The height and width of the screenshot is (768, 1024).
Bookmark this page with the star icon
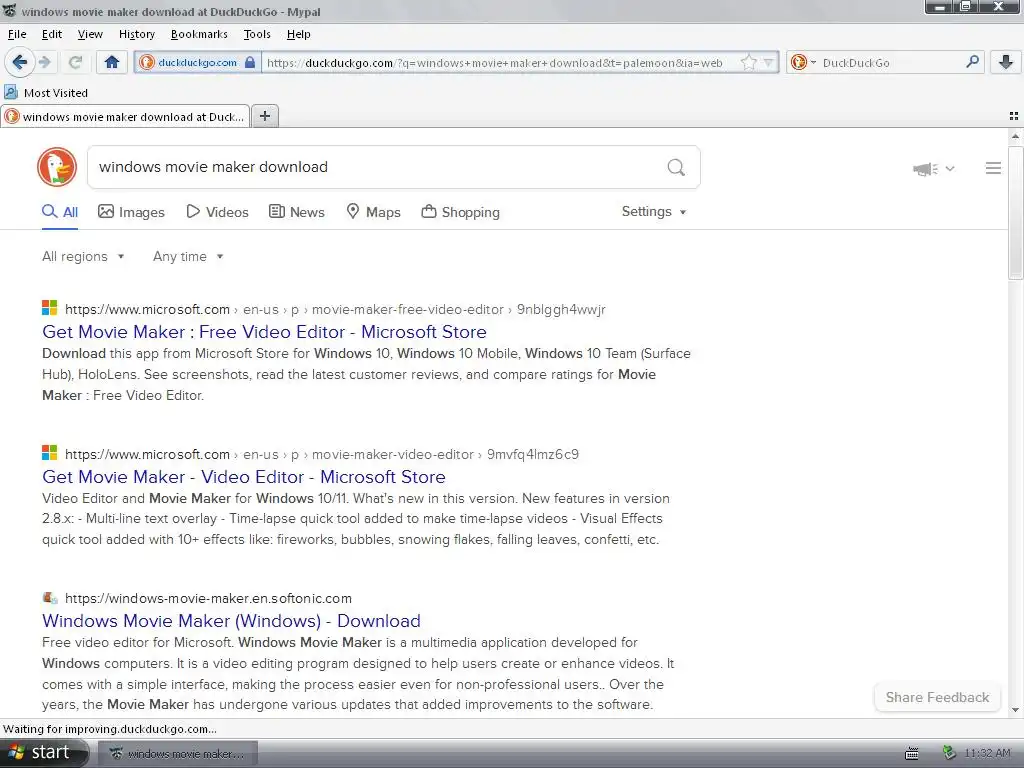[748, 63]
